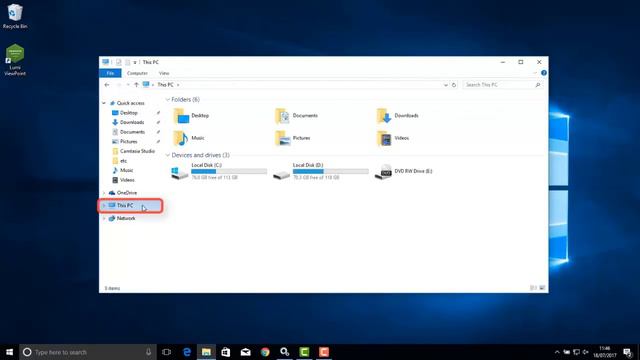The height and width of the screenshot is (360, 640).
Task: Expand the Network tree node arrow
Action: pyautogui.click(x=104, y=218)
